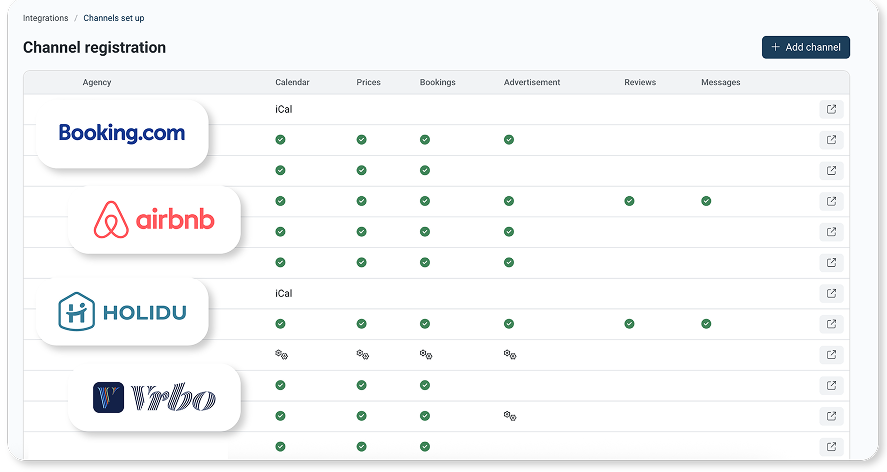Open the Channels set up breadcrumb

click(x=114, y=18)
